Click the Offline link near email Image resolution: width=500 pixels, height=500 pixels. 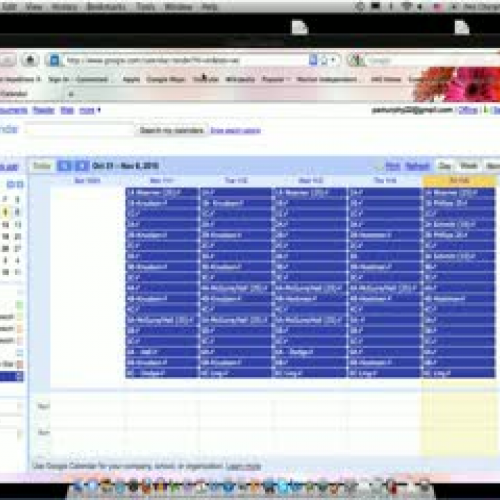[468, 110]
